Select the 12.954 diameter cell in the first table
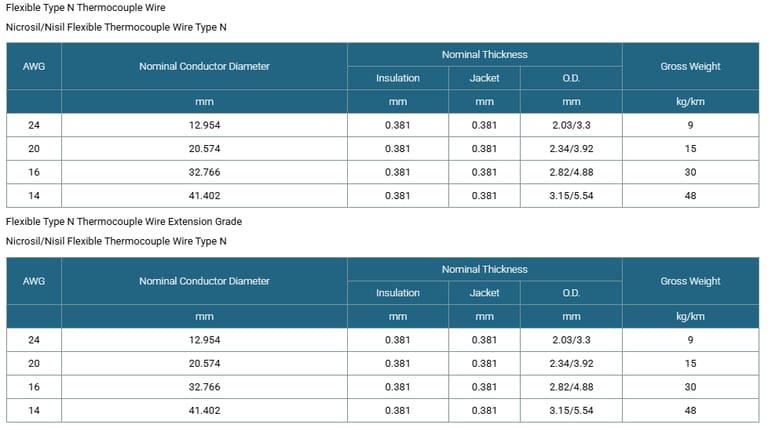Viewport: 768px width, 428px height. (x=204, y=125)
